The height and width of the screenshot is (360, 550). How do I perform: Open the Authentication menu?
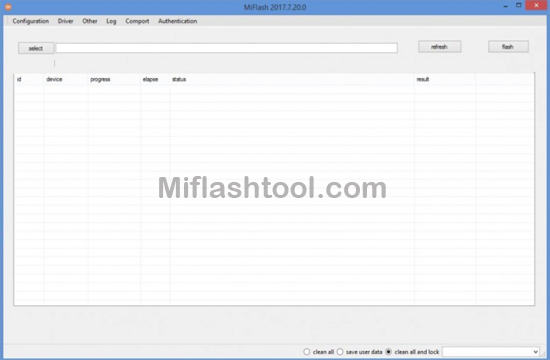[177, 21]
